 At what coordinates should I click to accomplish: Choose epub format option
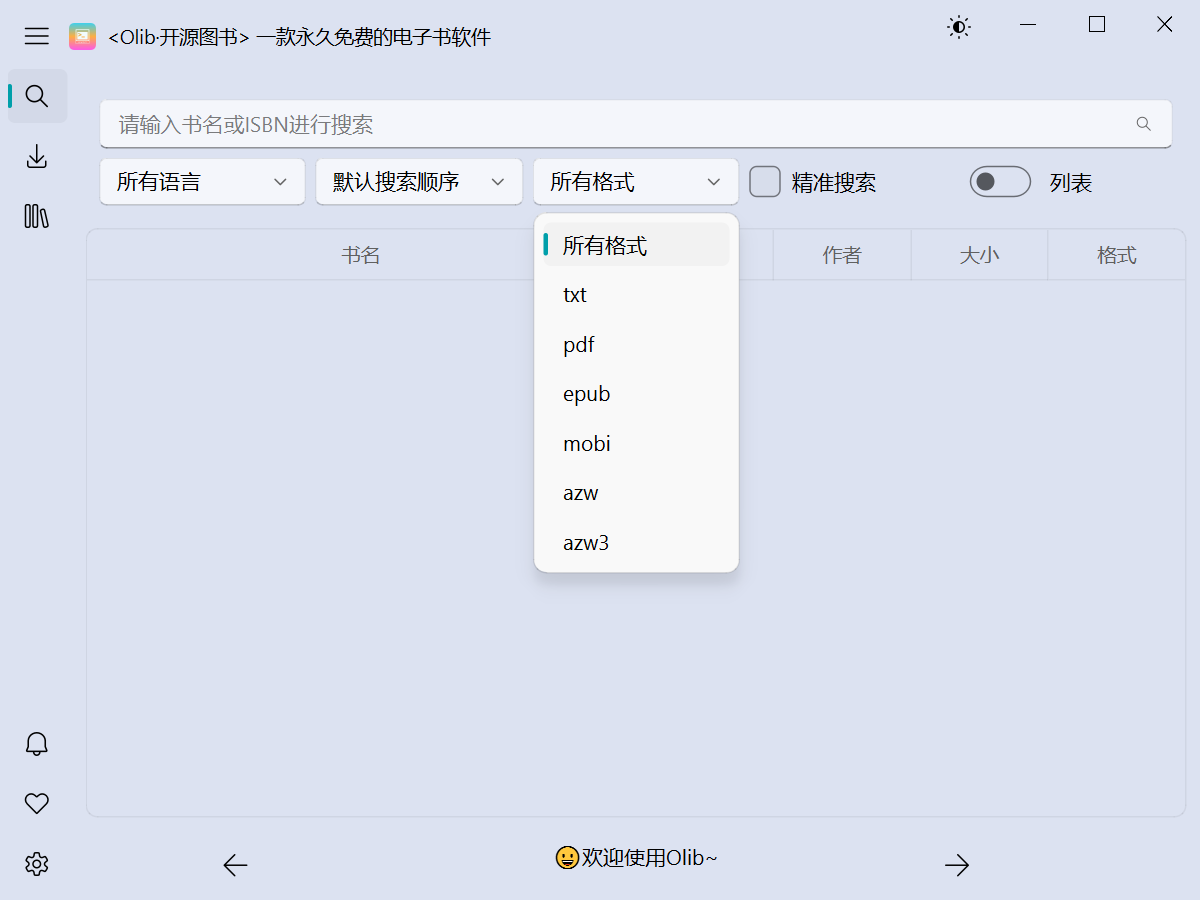[636, 394]
